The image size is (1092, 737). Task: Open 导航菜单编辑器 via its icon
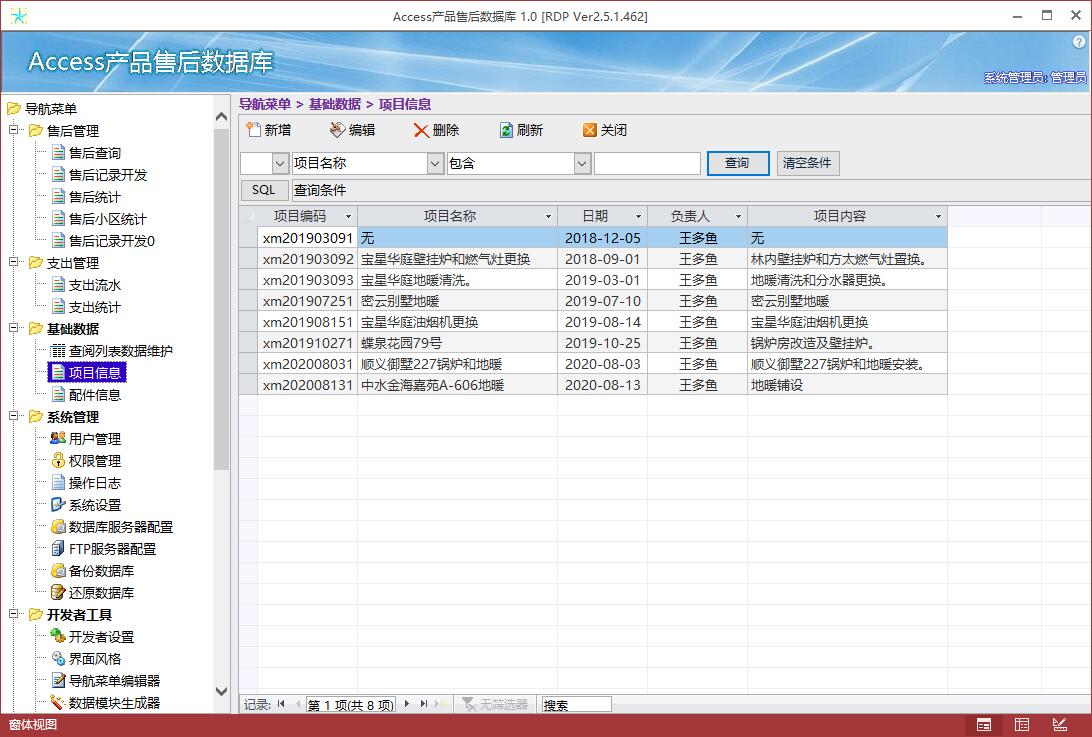(x=58, y=681)
